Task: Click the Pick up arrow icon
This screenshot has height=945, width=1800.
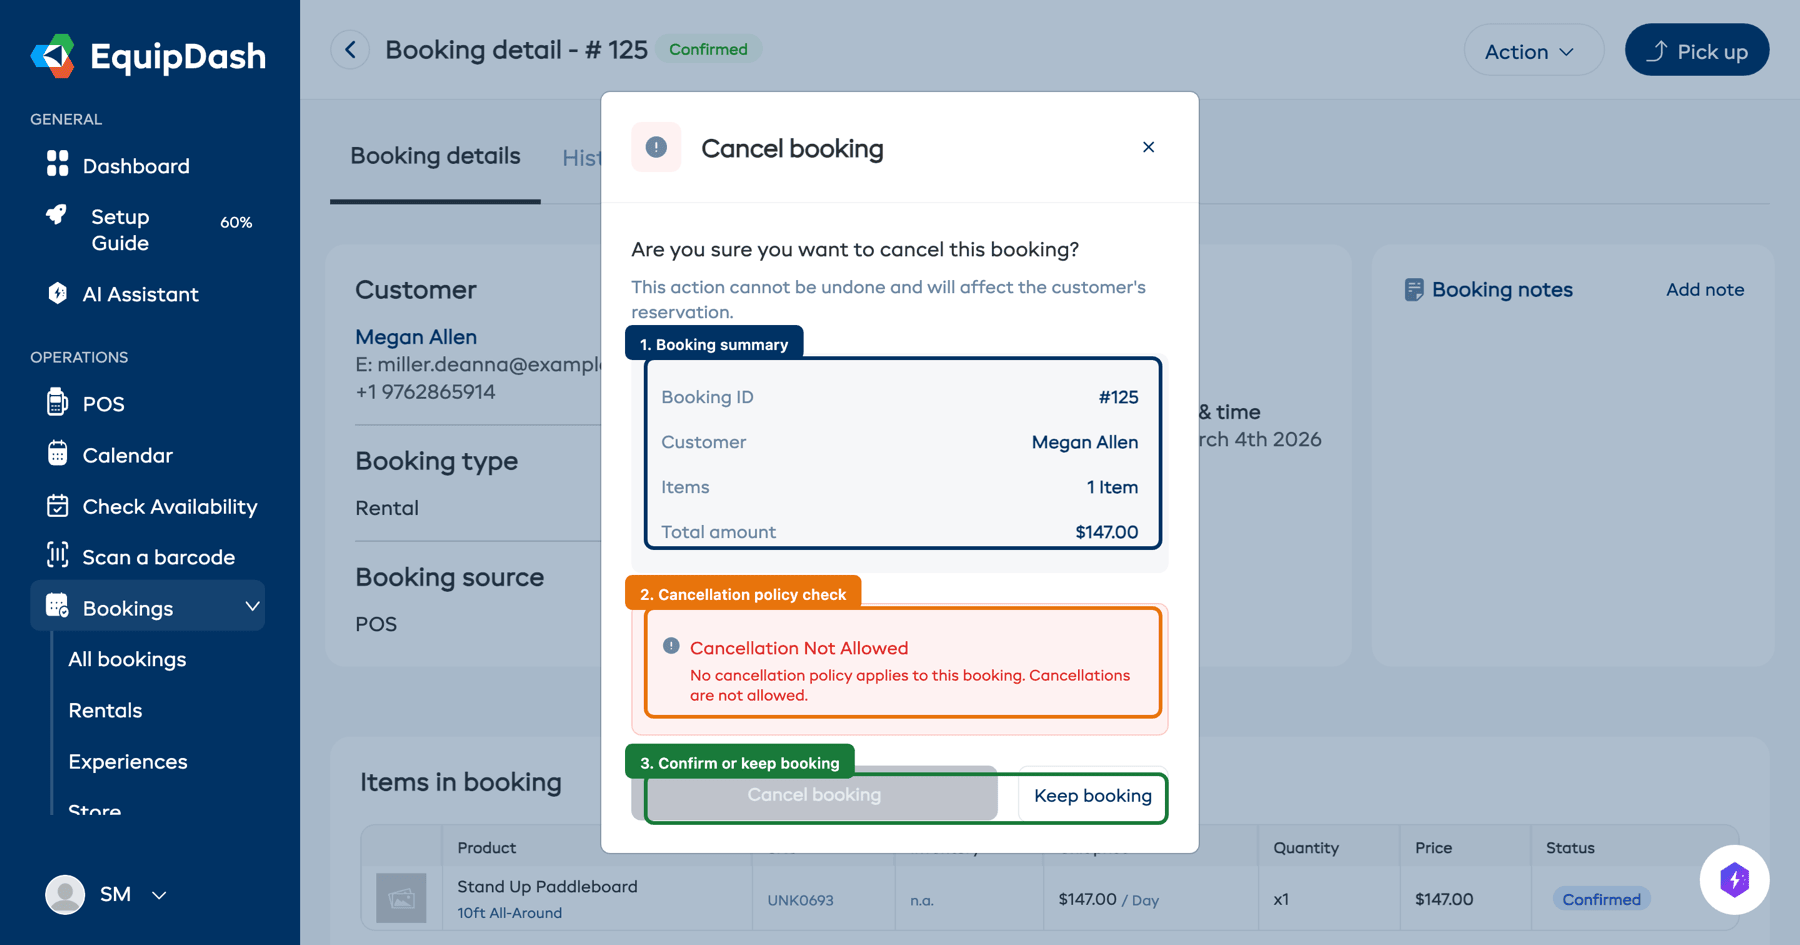Action: pyautogui.click(x=1658, y=49)
